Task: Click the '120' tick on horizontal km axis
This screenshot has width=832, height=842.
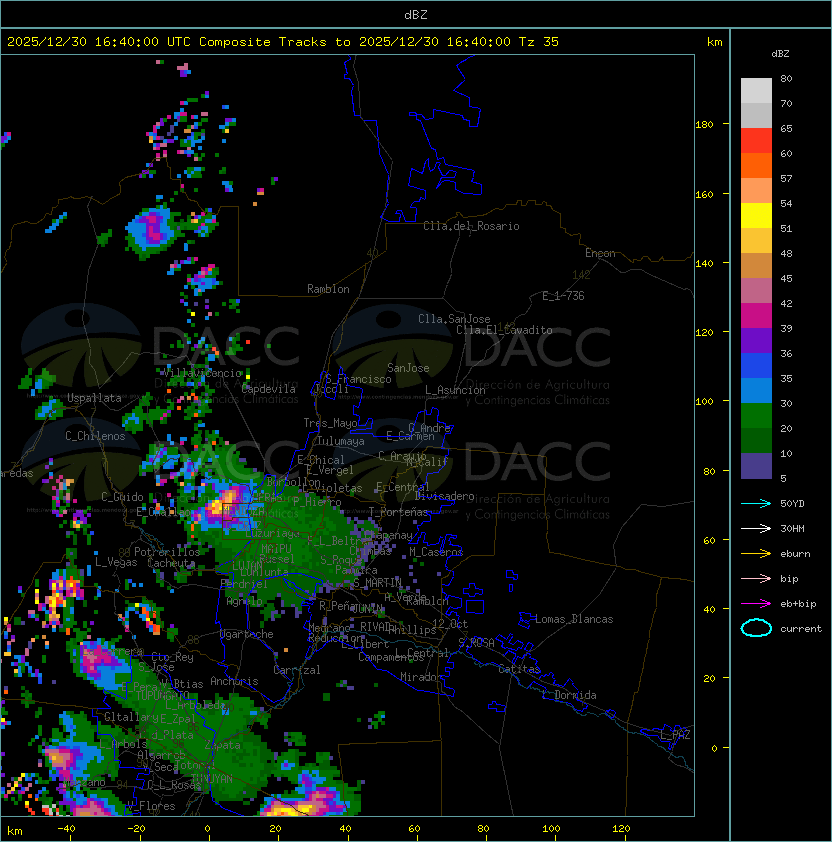Action: point(621,829)
